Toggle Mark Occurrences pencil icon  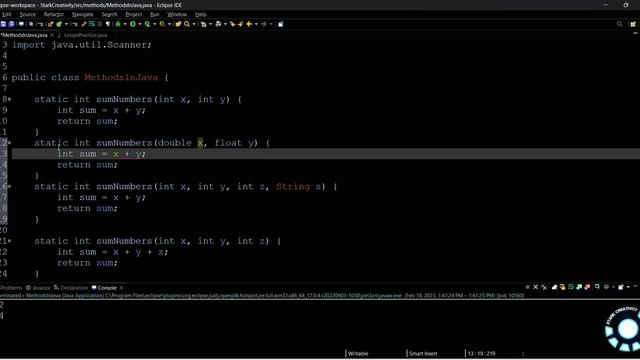pyautogui.click(x=84, y=24)
